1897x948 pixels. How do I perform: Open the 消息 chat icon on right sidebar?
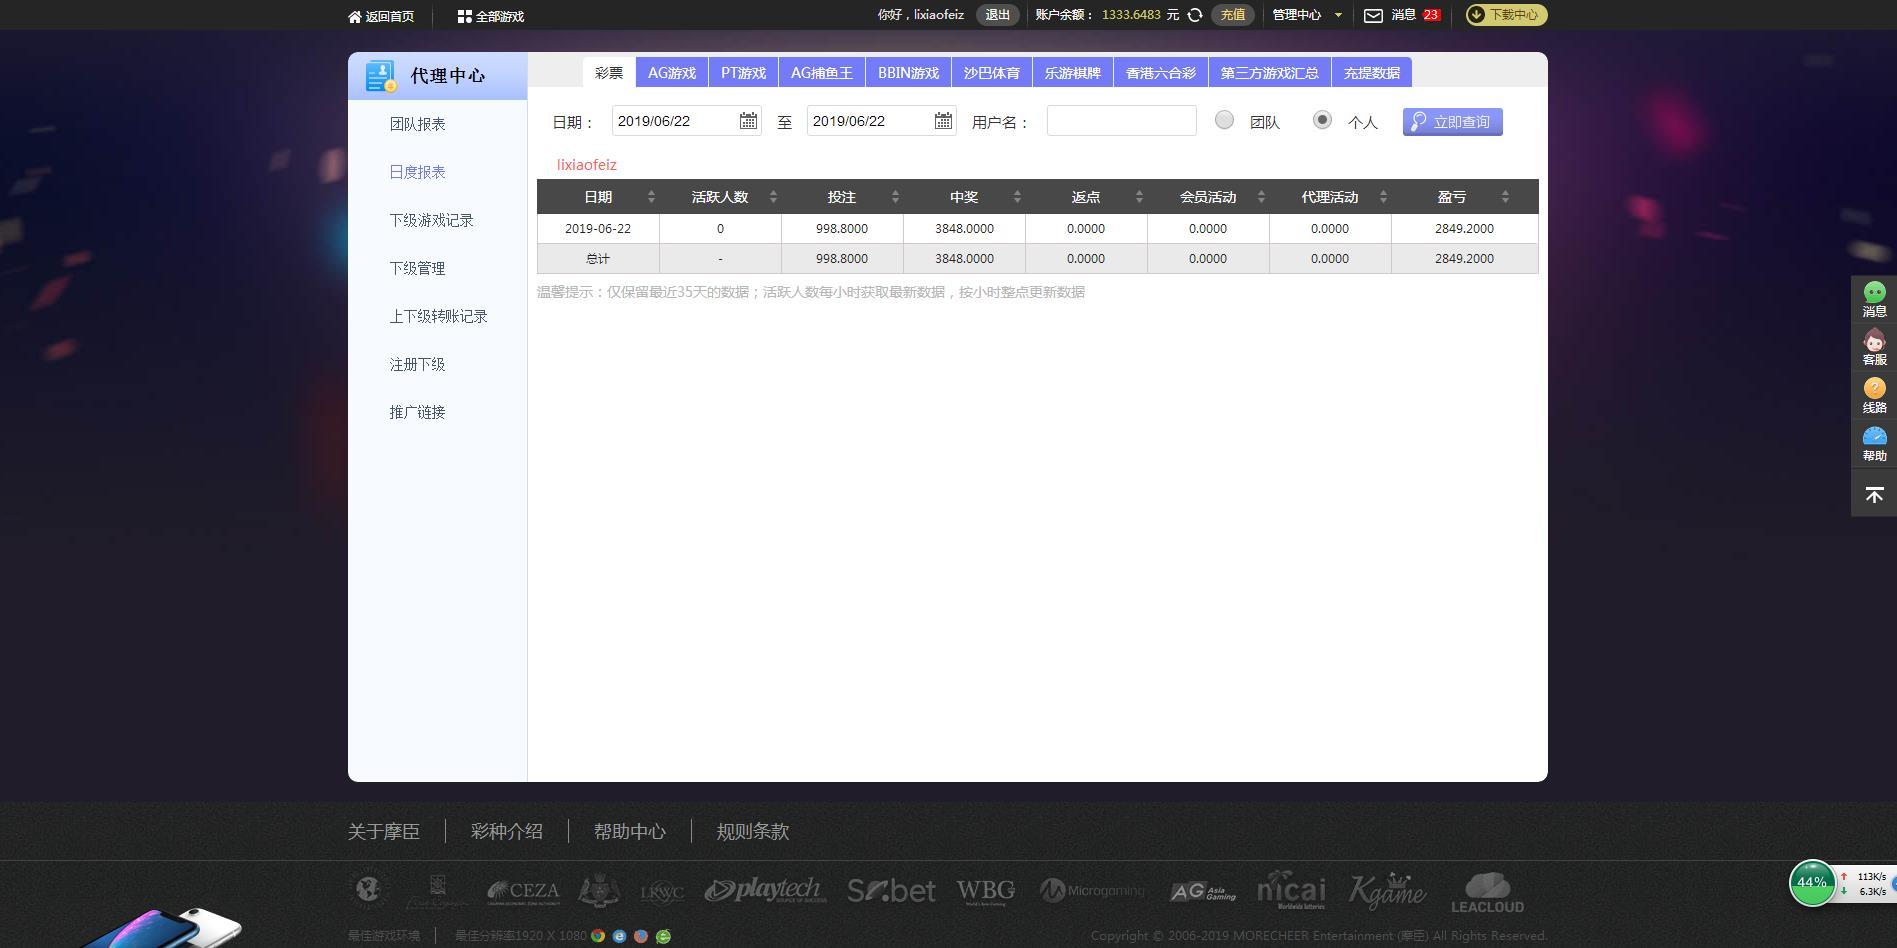(1873, 295)
